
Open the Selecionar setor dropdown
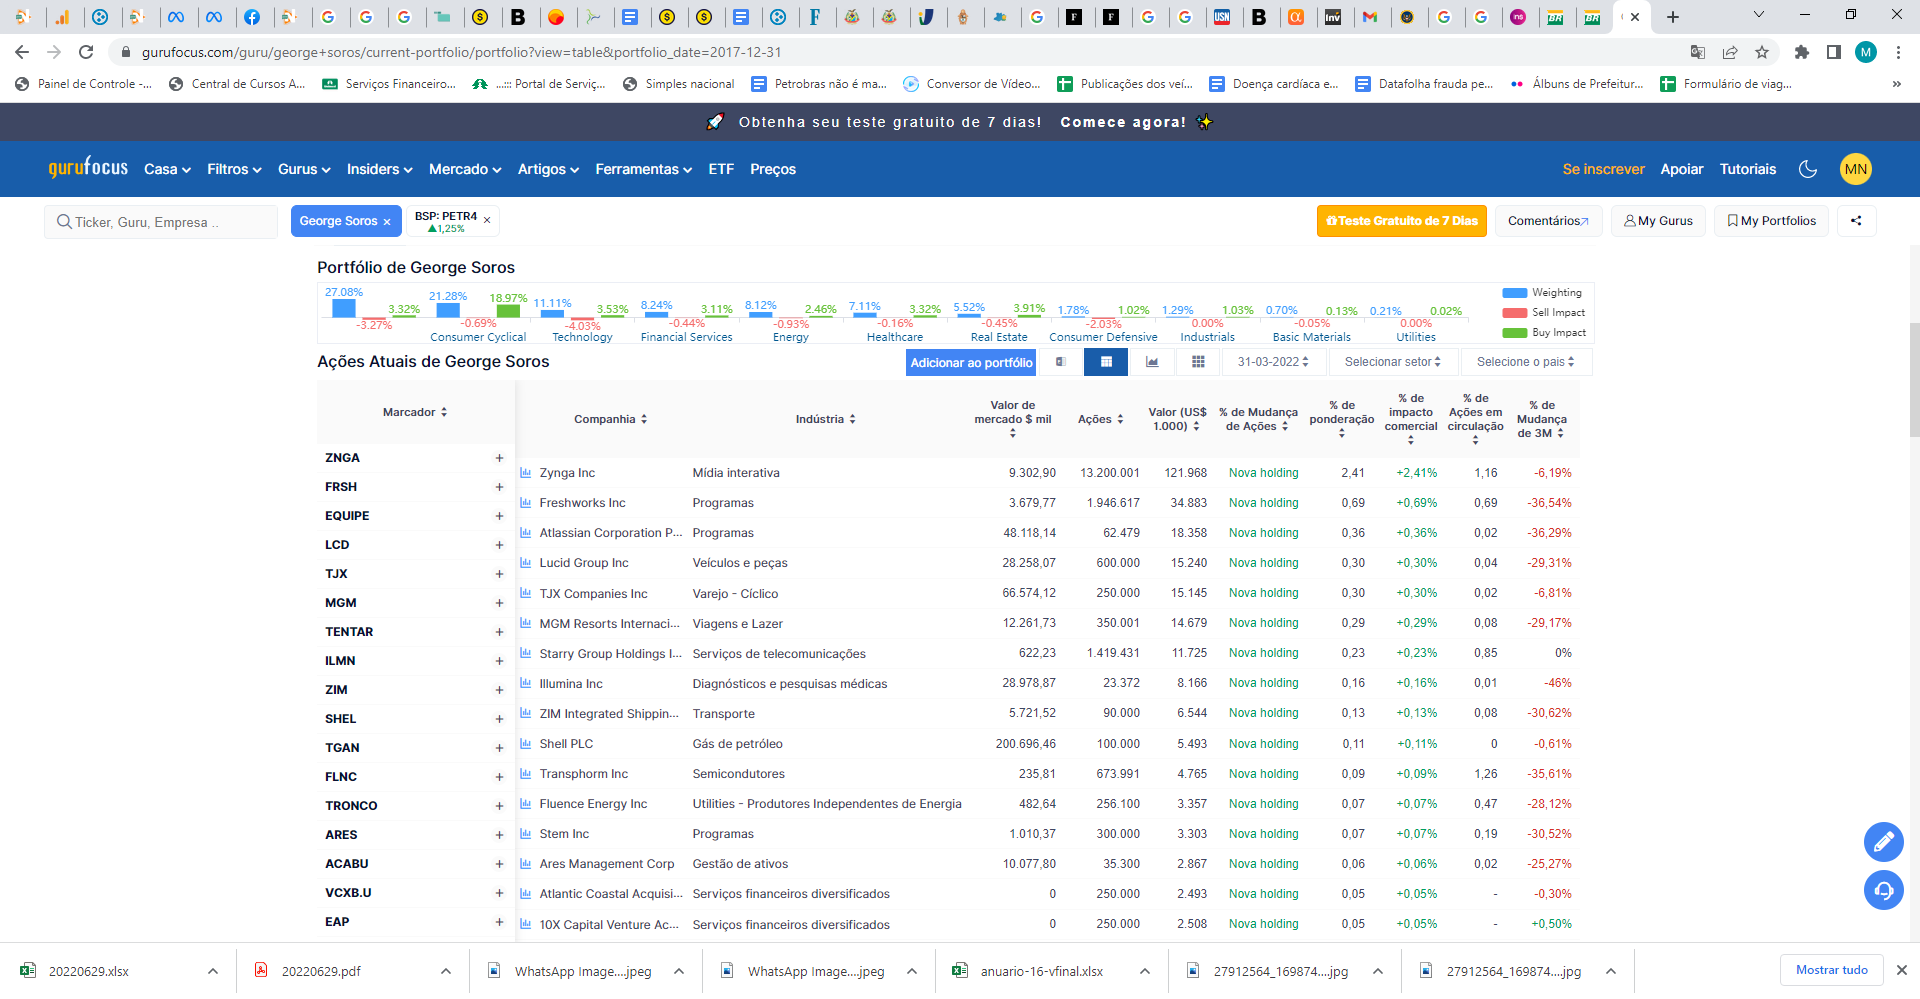1392,362
